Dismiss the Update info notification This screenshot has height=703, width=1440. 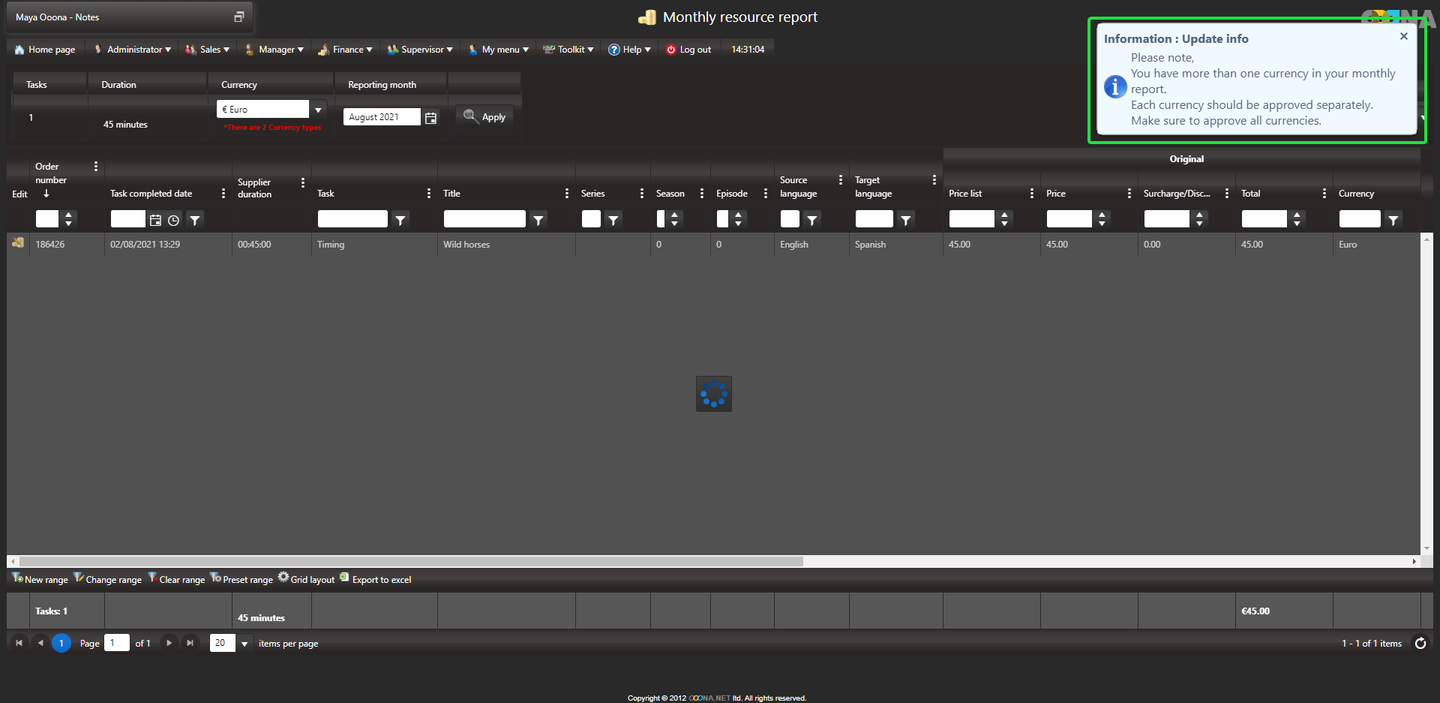click(1403, 36)
